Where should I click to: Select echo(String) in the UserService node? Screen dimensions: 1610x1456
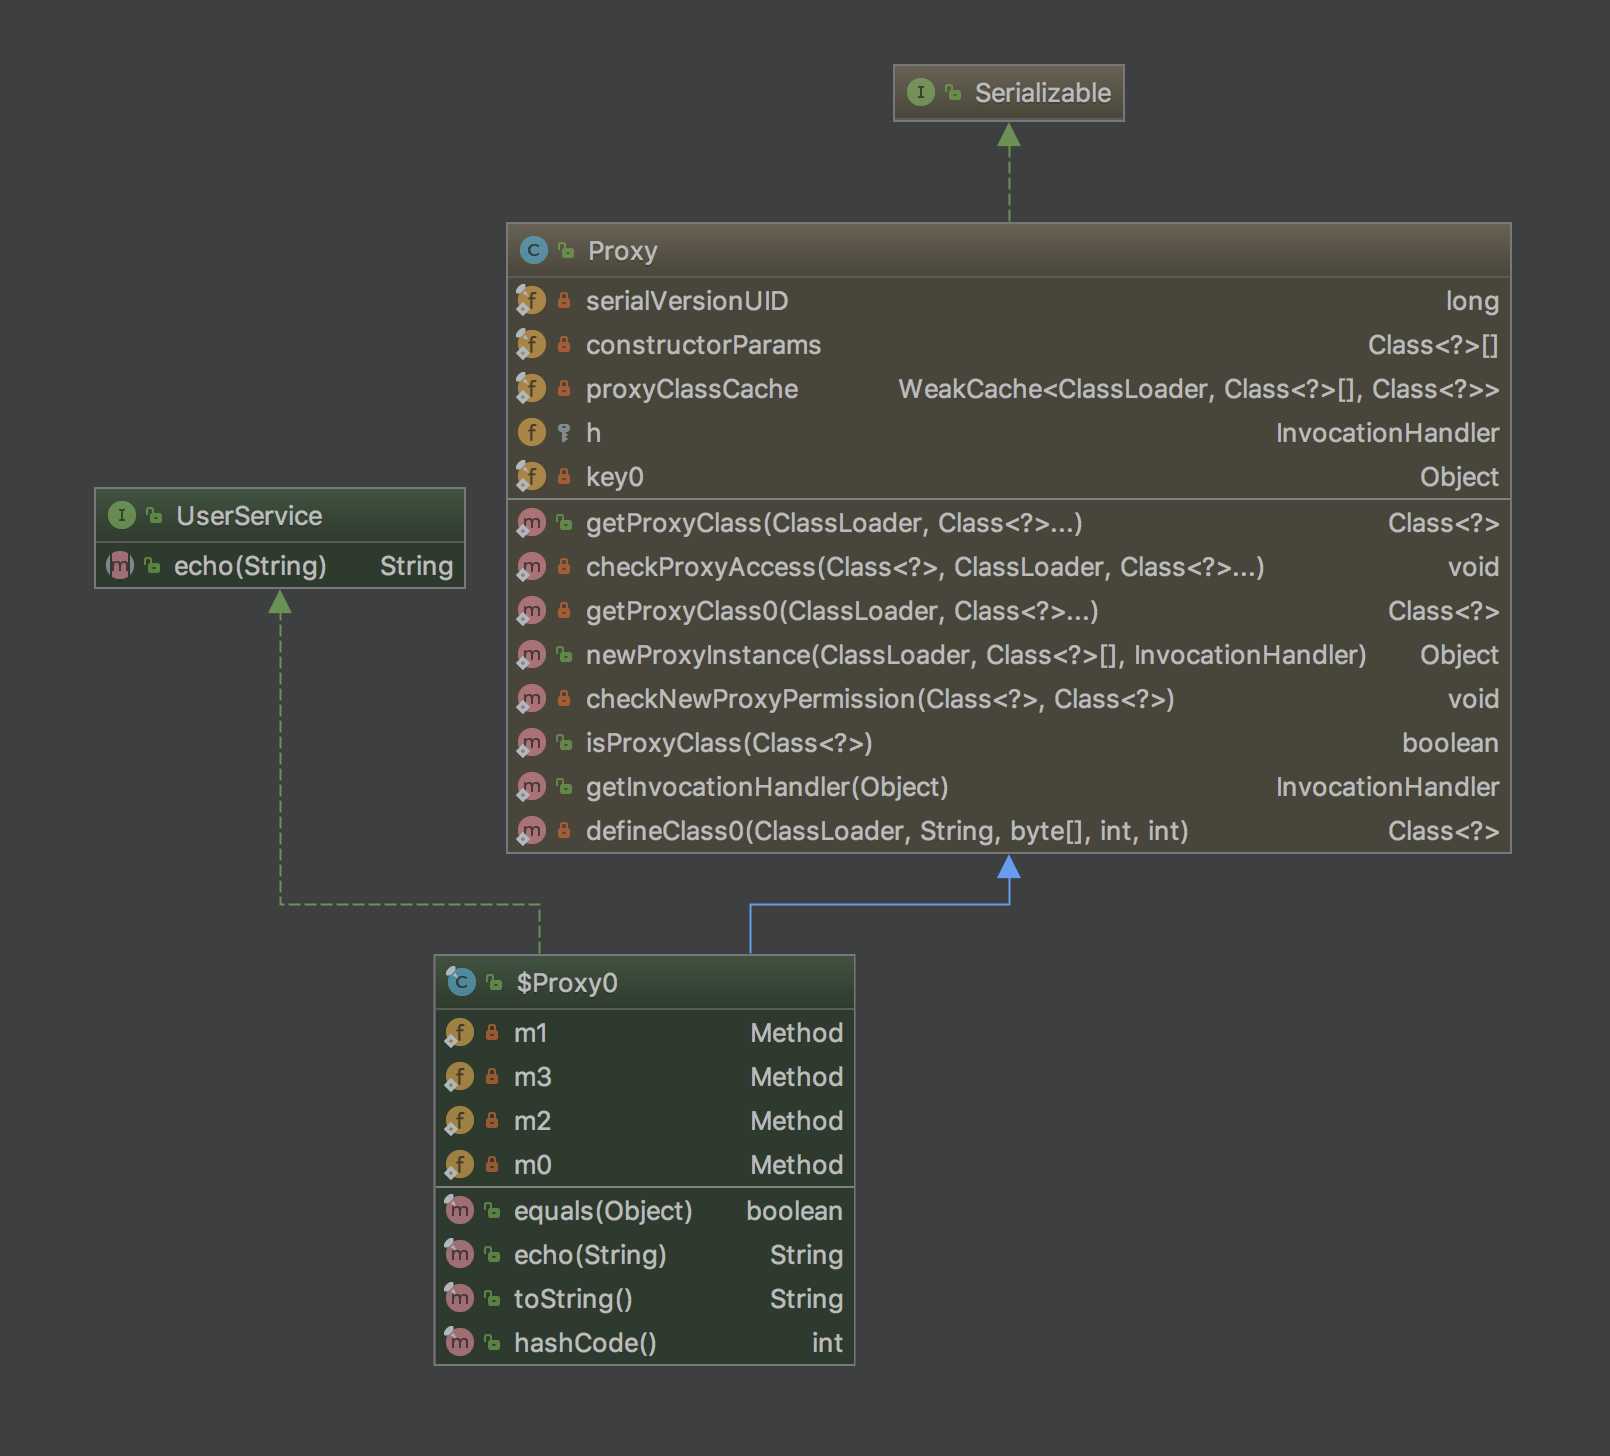(x=250, y=566)
